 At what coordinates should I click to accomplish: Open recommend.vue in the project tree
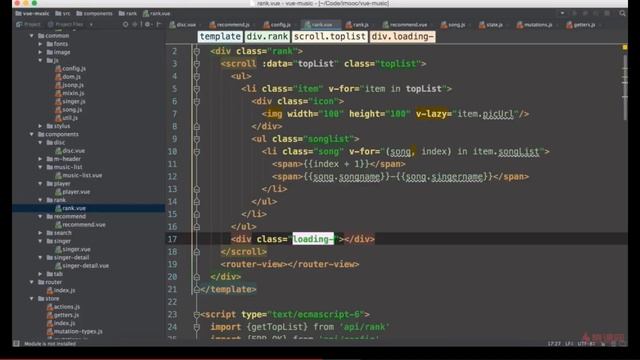click(80, 224)
